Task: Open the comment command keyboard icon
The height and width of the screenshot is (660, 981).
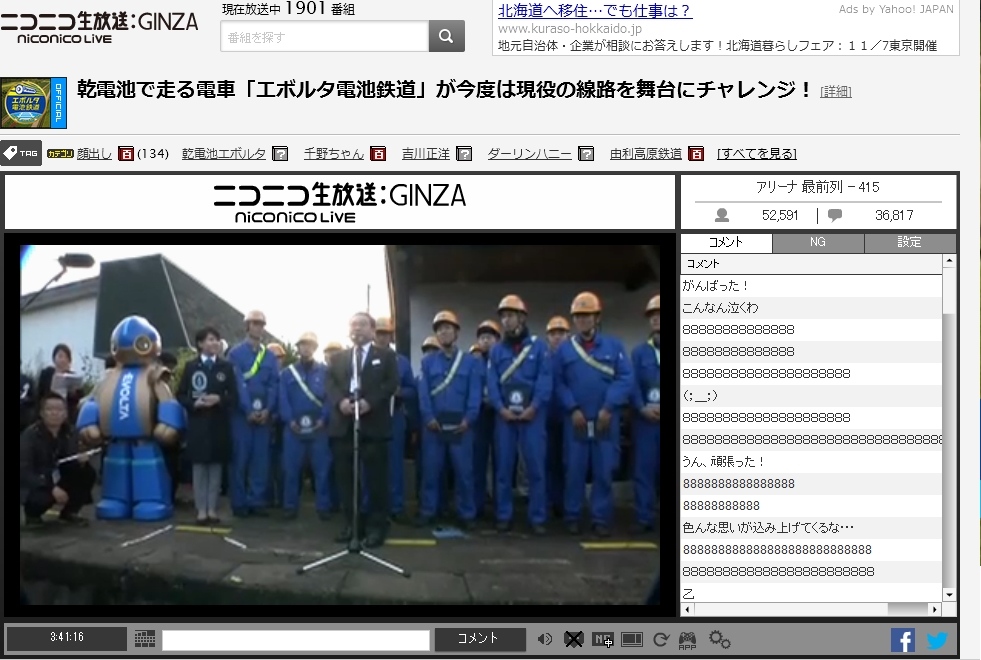Action: [145, 639]
